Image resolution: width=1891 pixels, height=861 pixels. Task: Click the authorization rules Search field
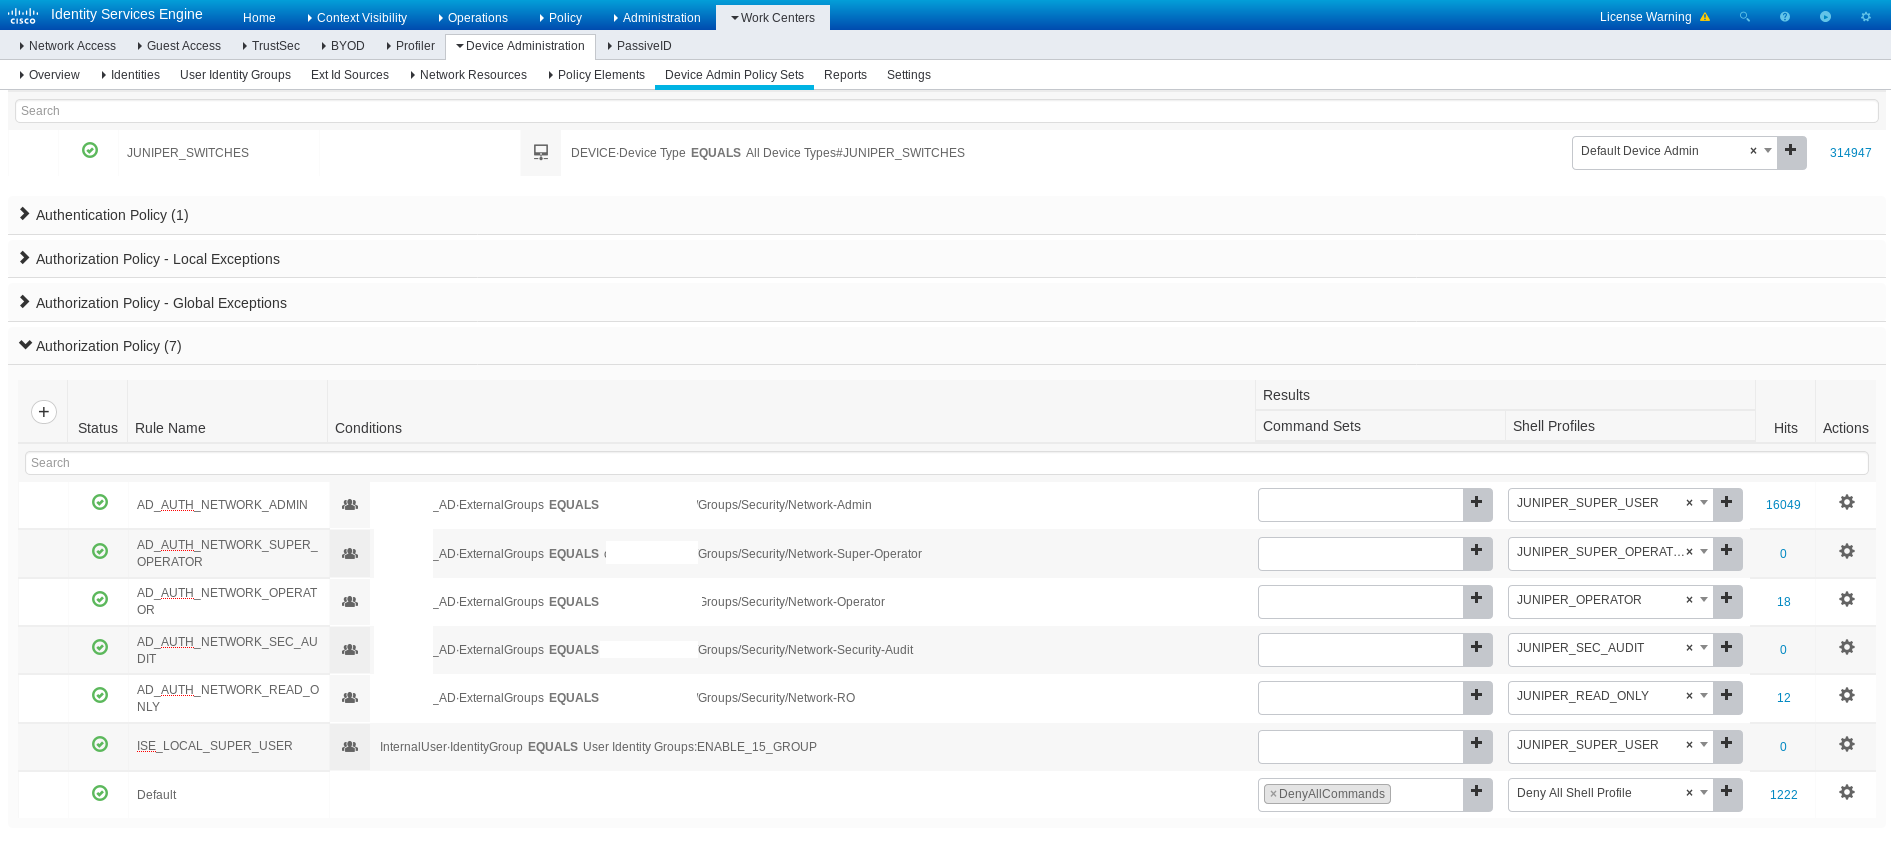(x=946, y=463)
